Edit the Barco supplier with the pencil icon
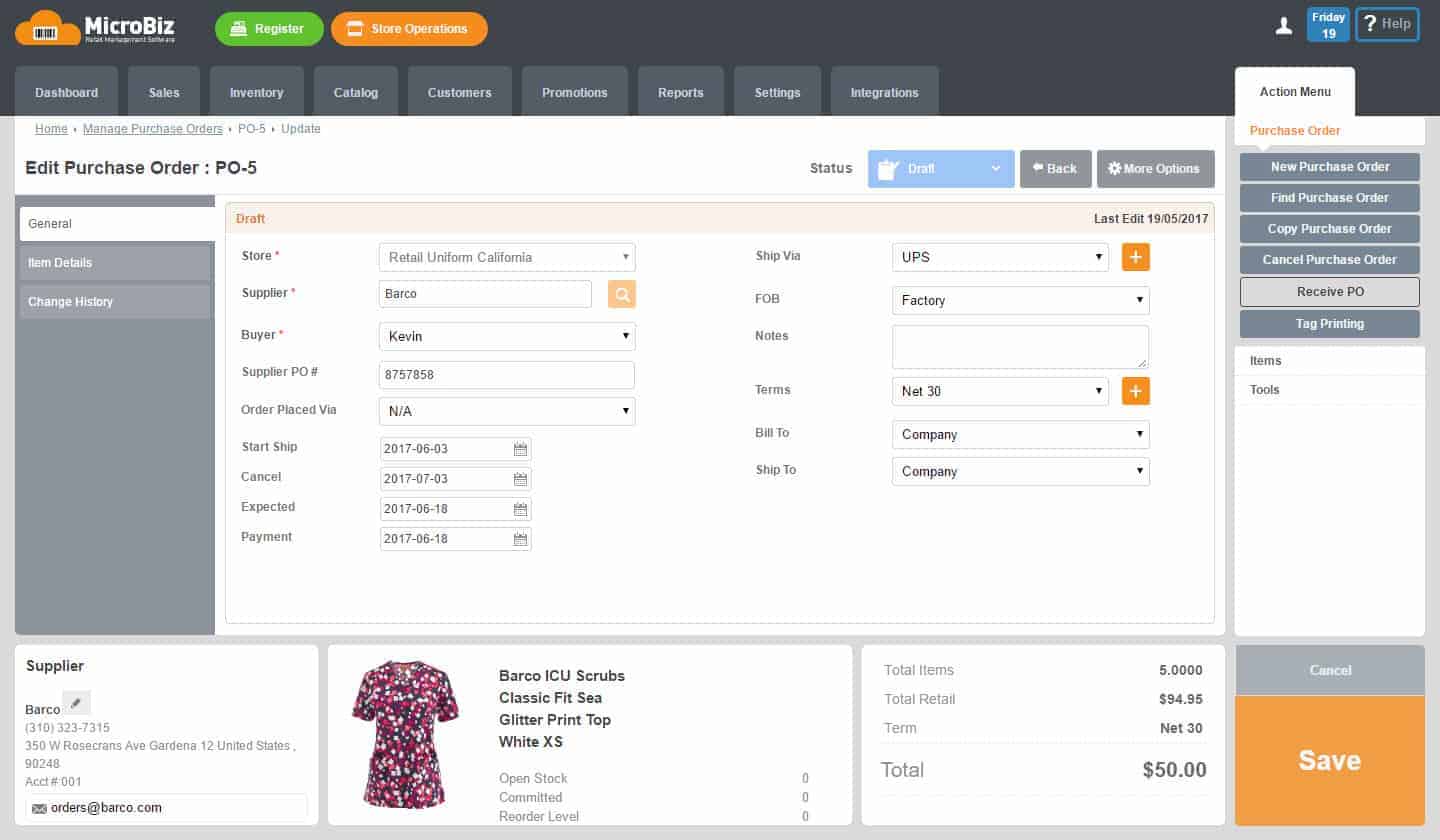Viewport: 1440px width, 840px height. (x=76, y=703)
